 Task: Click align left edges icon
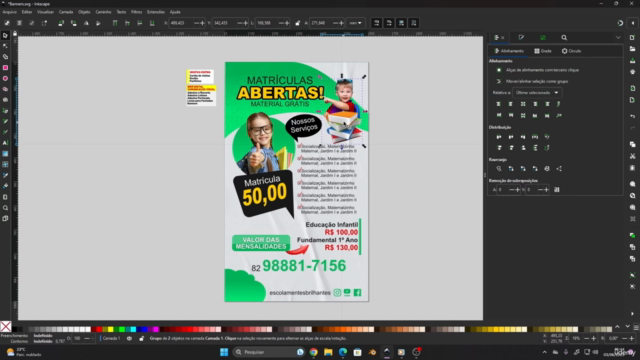[x=510, y=104]
